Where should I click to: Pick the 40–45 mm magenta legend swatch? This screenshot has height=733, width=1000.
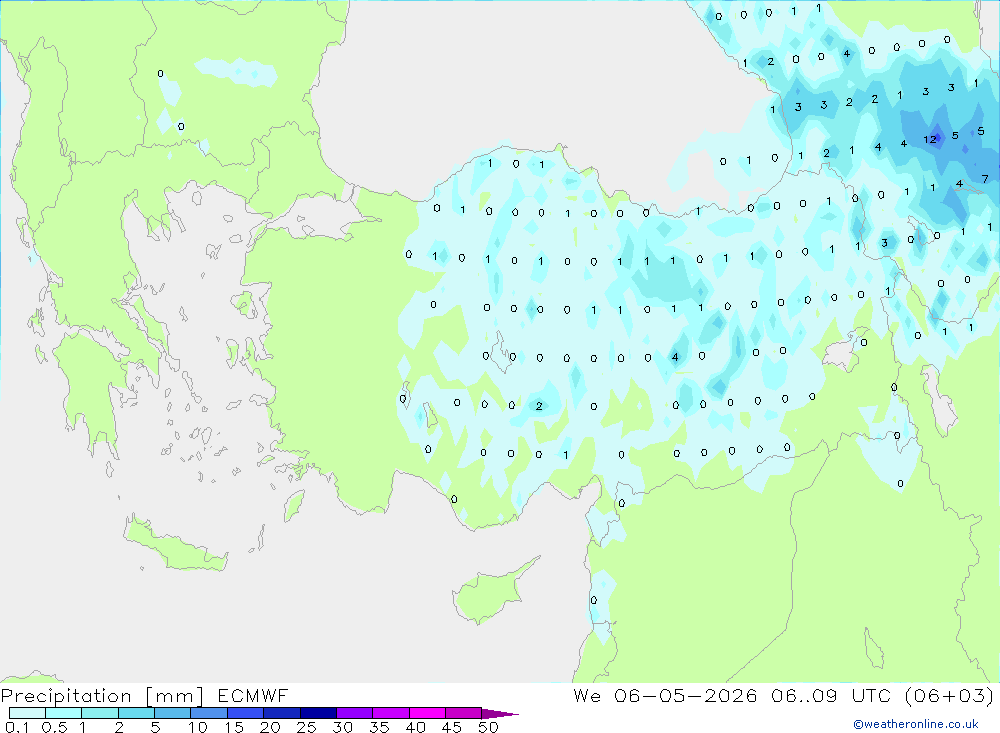click(427, 713)
